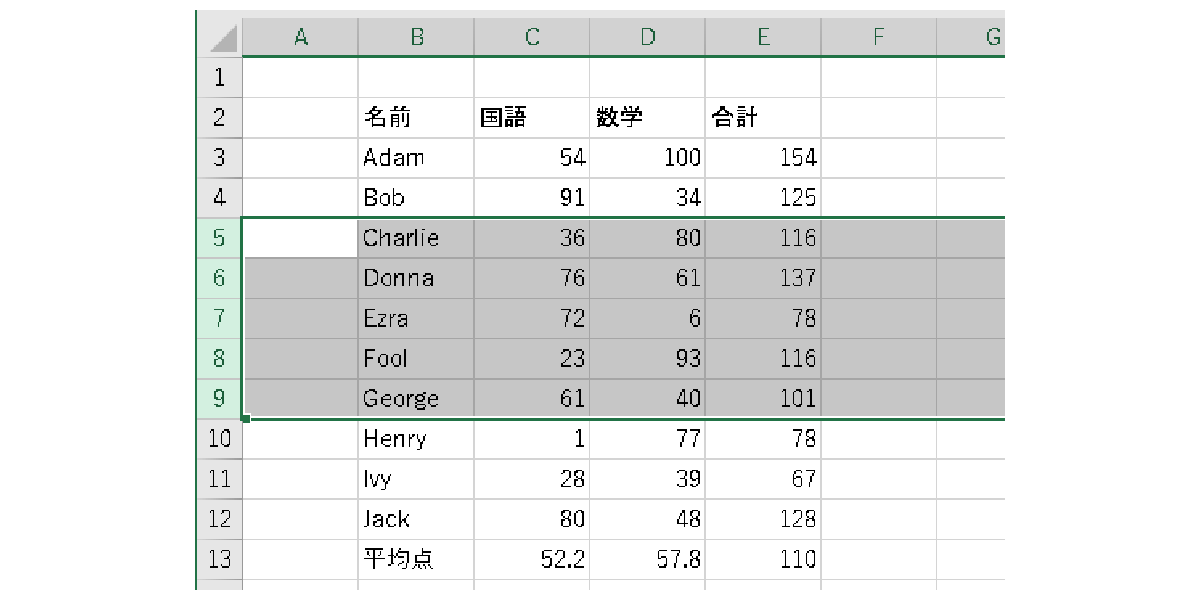Click row 13 header
The height and width of the screenshot is (600, 1200).
tap(220, 559)
